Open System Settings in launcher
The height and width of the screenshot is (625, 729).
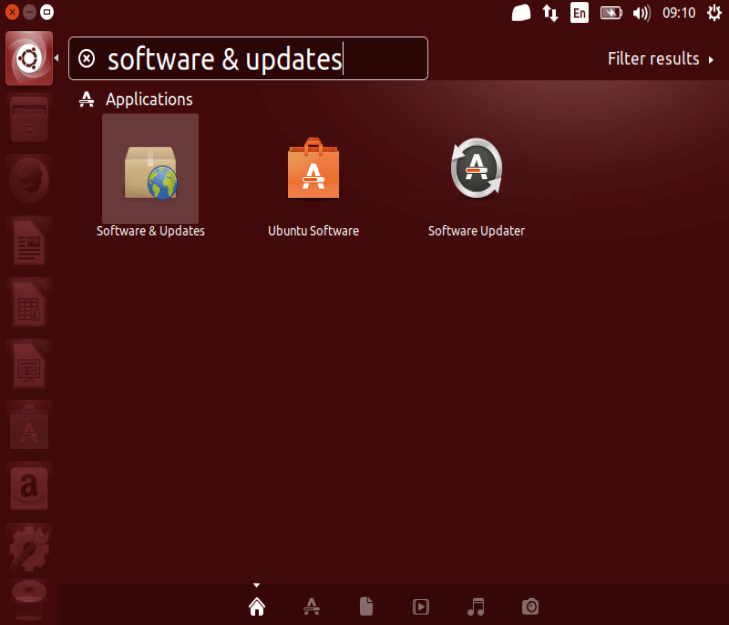pos(29,549)
